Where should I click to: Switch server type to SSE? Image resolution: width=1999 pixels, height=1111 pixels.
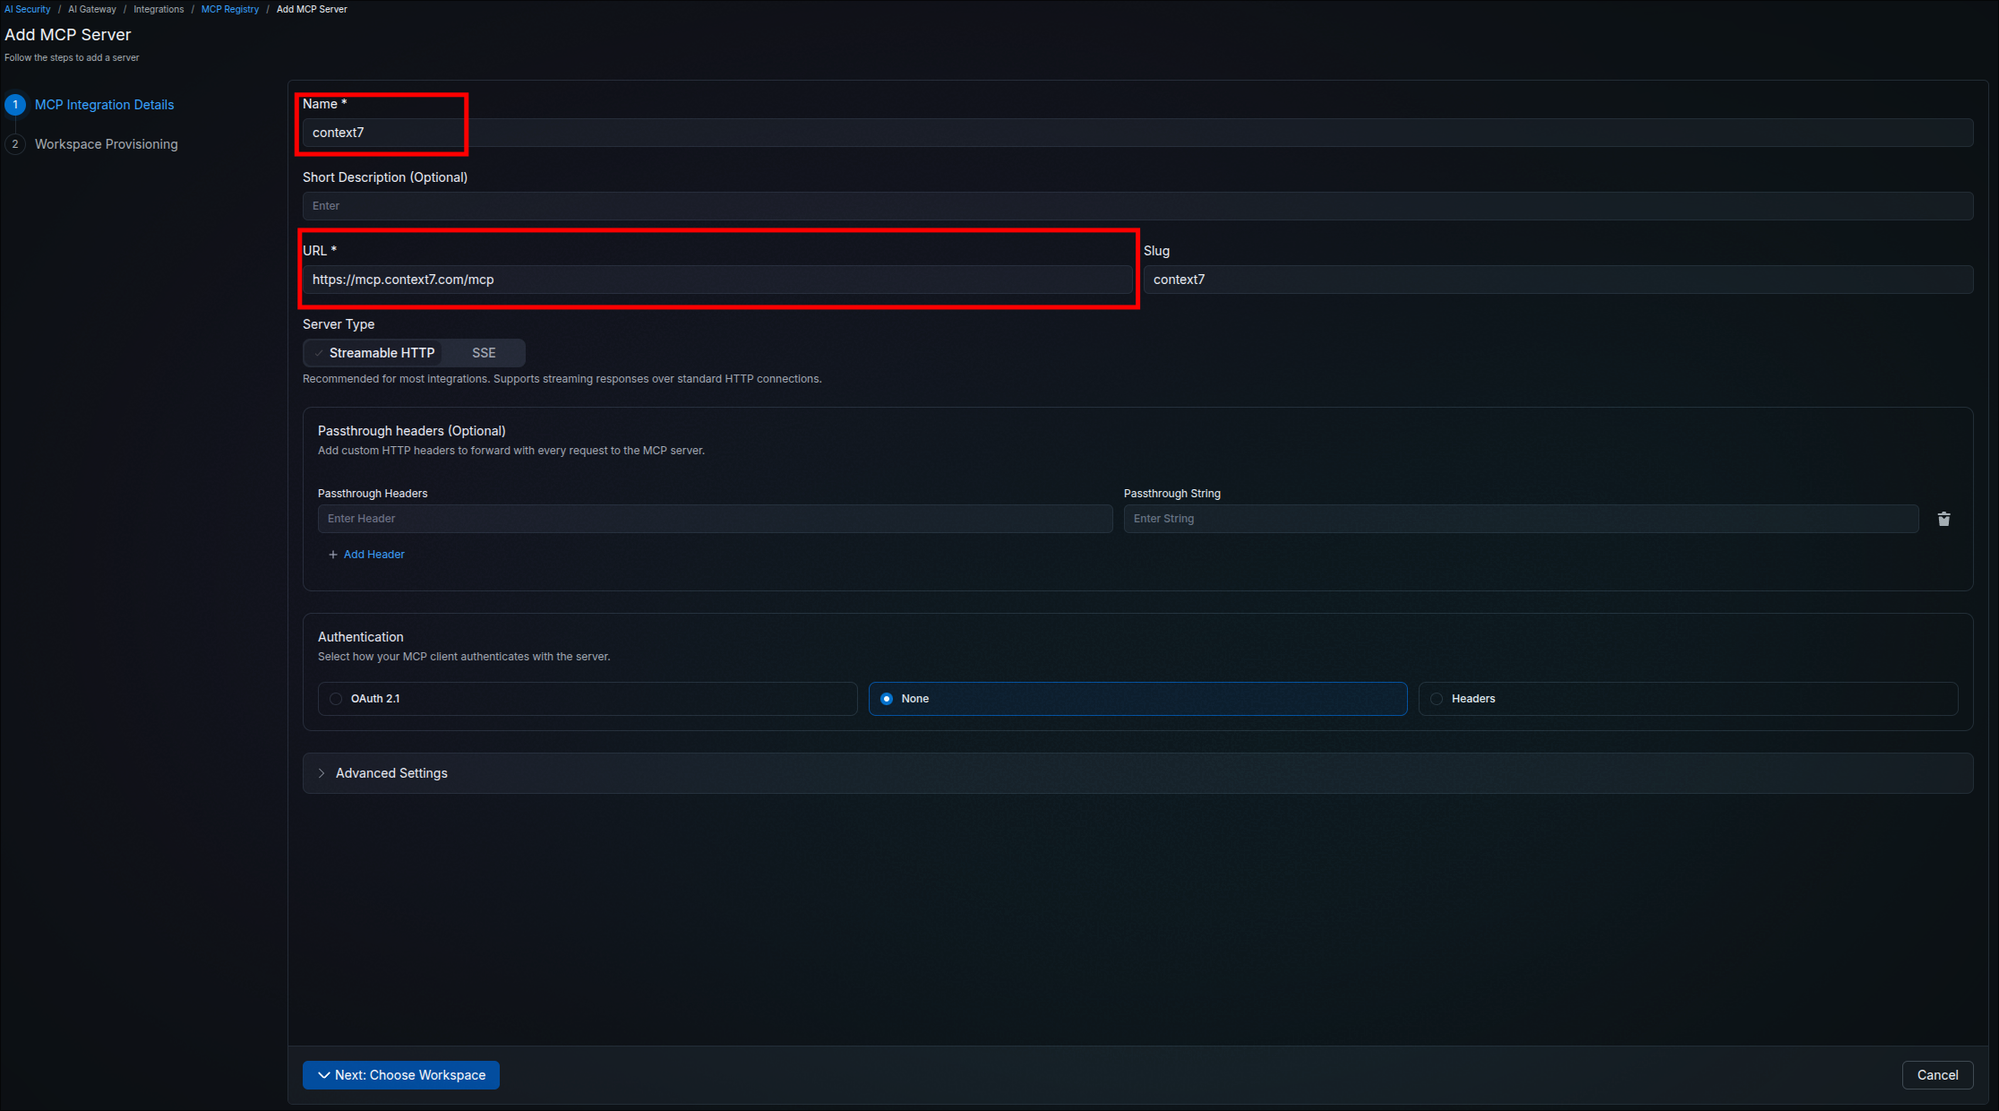point(484,352)
